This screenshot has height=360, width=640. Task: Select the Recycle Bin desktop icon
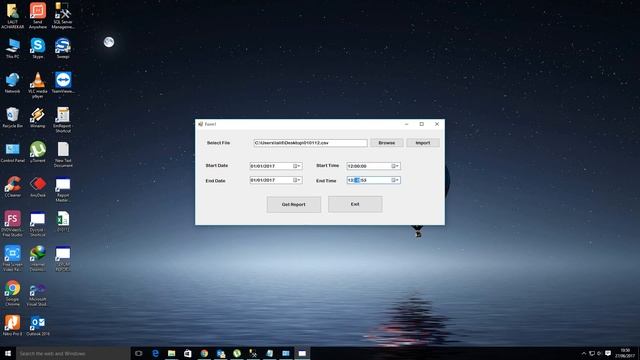pyautogui.click(x=12, y=118)
